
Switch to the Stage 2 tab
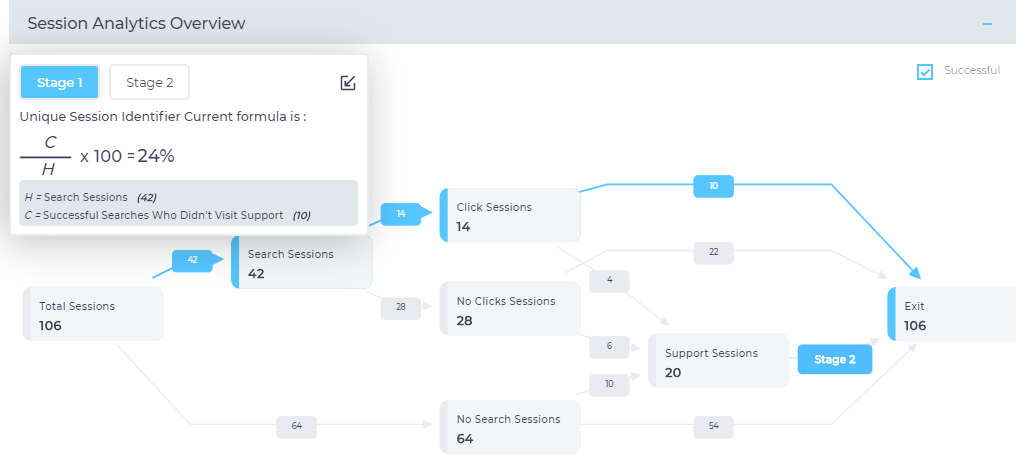(x=149, y=82)
